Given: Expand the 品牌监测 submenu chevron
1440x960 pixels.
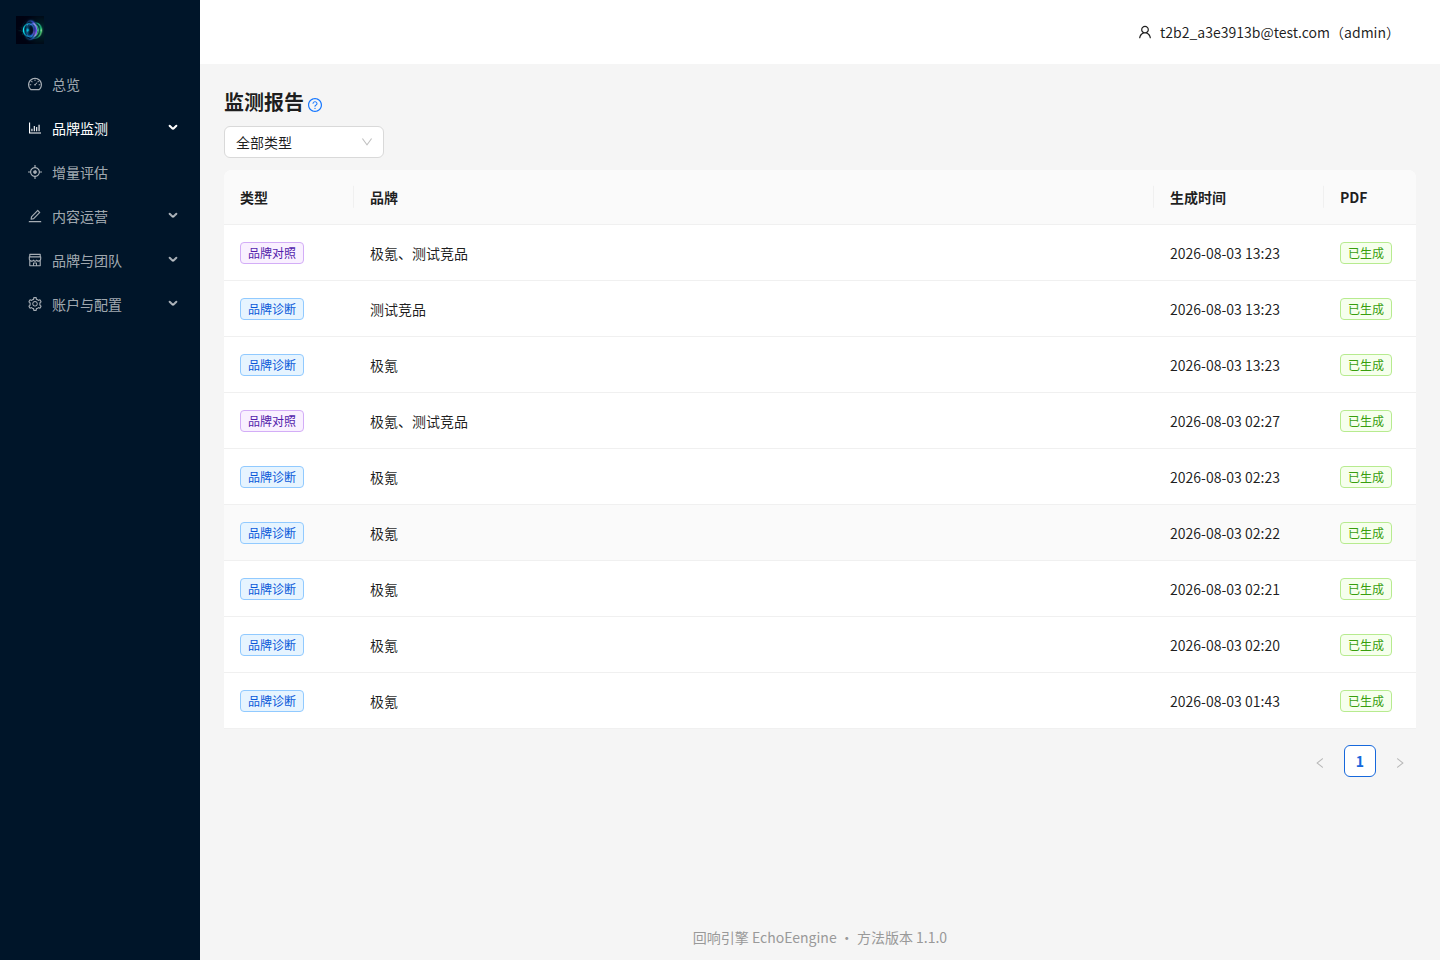Looking at the screenshot, I should pyautogui.click(x=173, y=128).
